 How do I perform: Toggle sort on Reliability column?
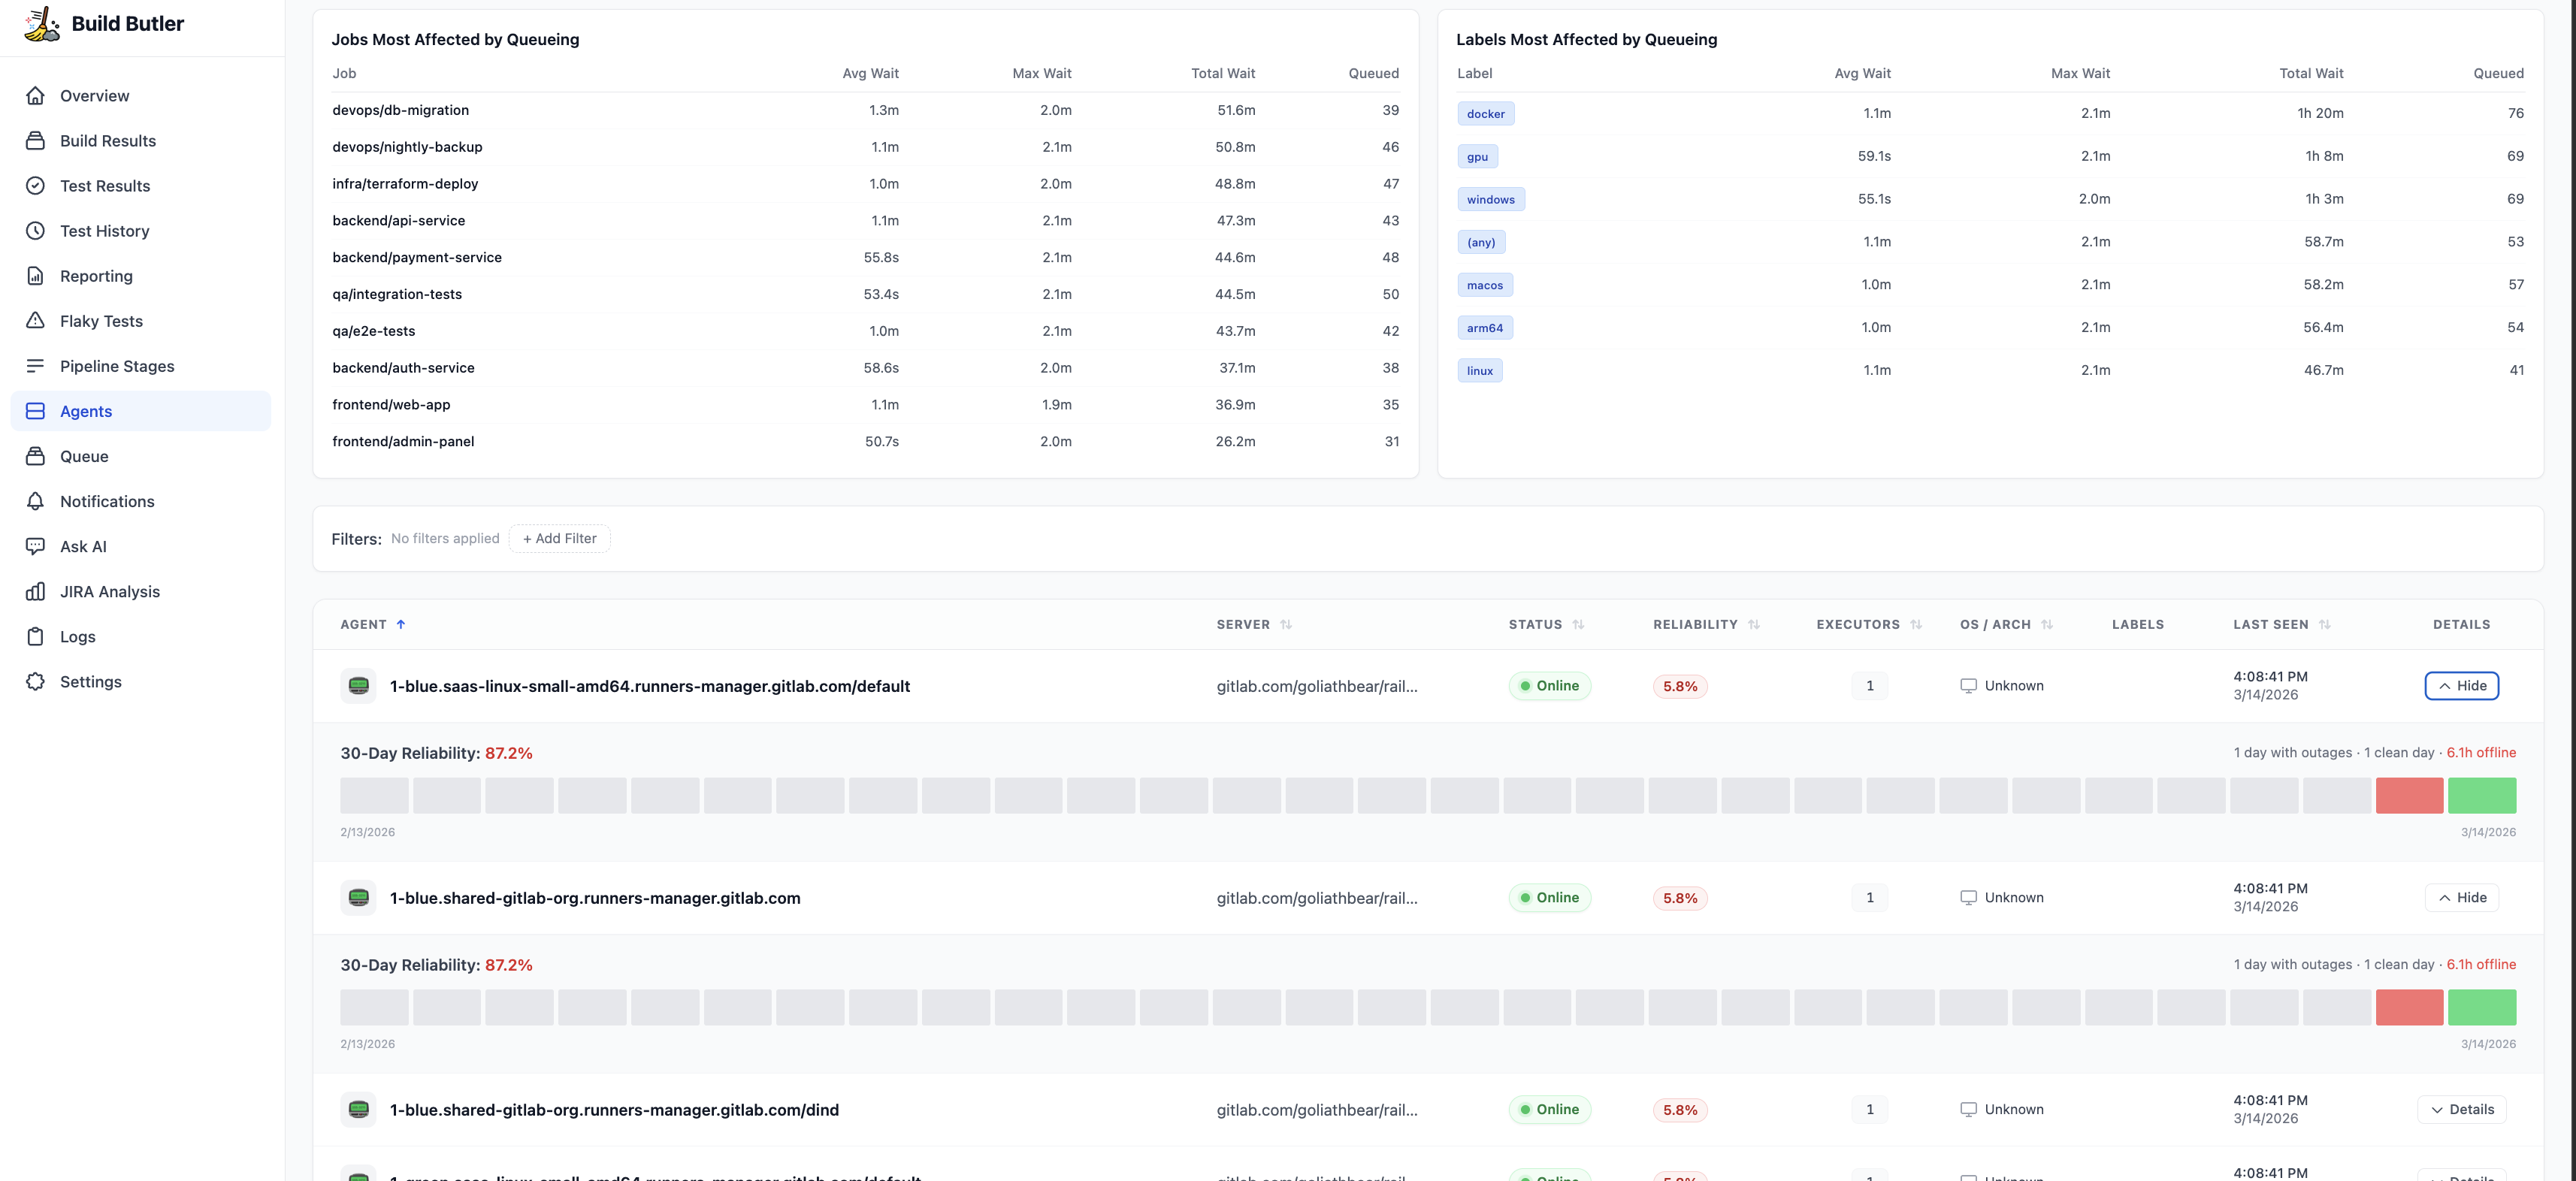point(1754,624)
